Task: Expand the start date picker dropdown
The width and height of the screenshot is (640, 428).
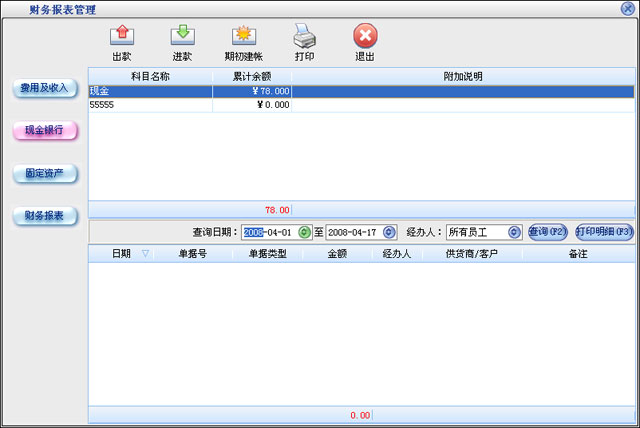Action: point(304,232)
